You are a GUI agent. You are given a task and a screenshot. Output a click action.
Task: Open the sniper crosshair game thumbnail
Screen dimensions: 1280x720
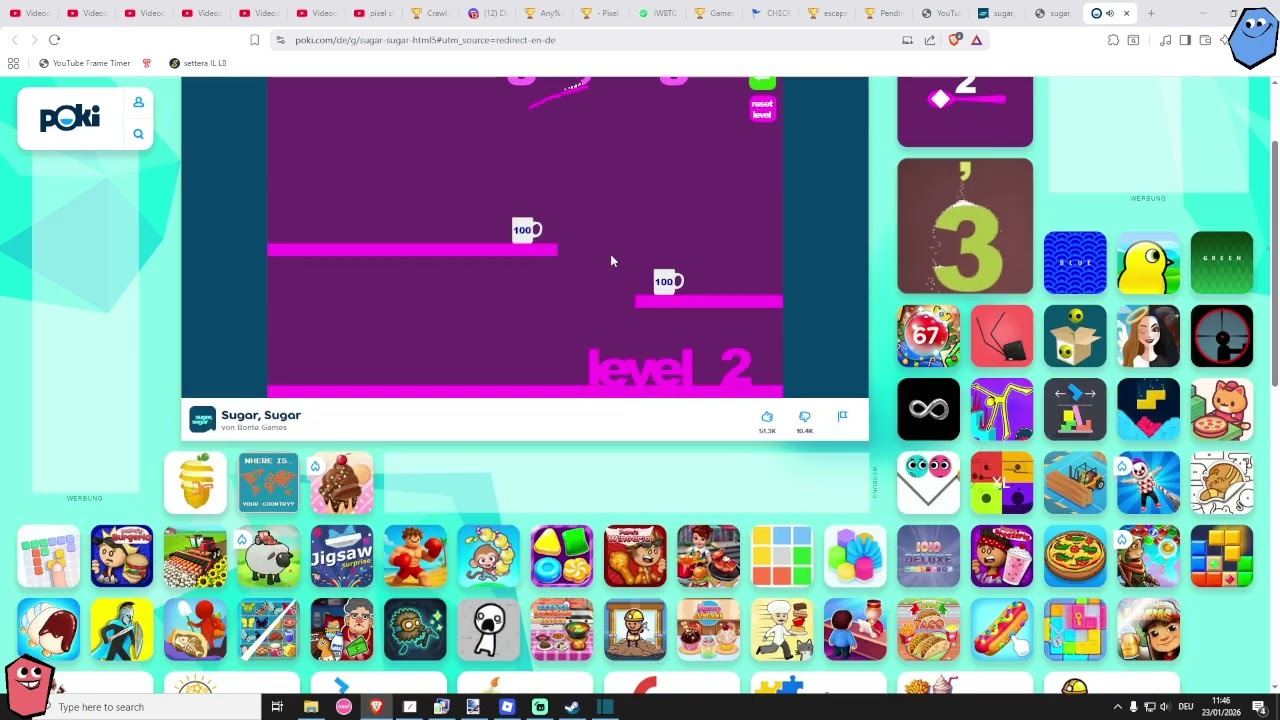[x=1222, y=336]
